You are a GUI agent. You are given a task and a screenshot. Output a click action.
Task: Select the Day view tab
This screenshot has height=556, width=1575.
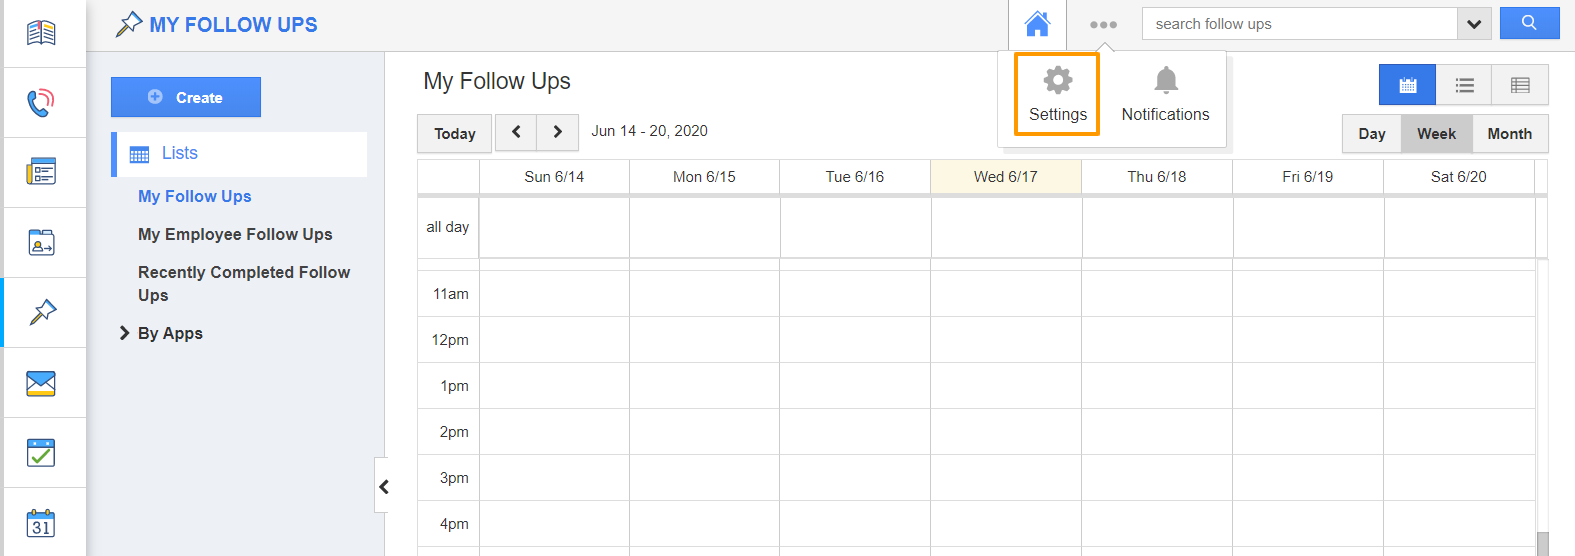pos(1371,134)
